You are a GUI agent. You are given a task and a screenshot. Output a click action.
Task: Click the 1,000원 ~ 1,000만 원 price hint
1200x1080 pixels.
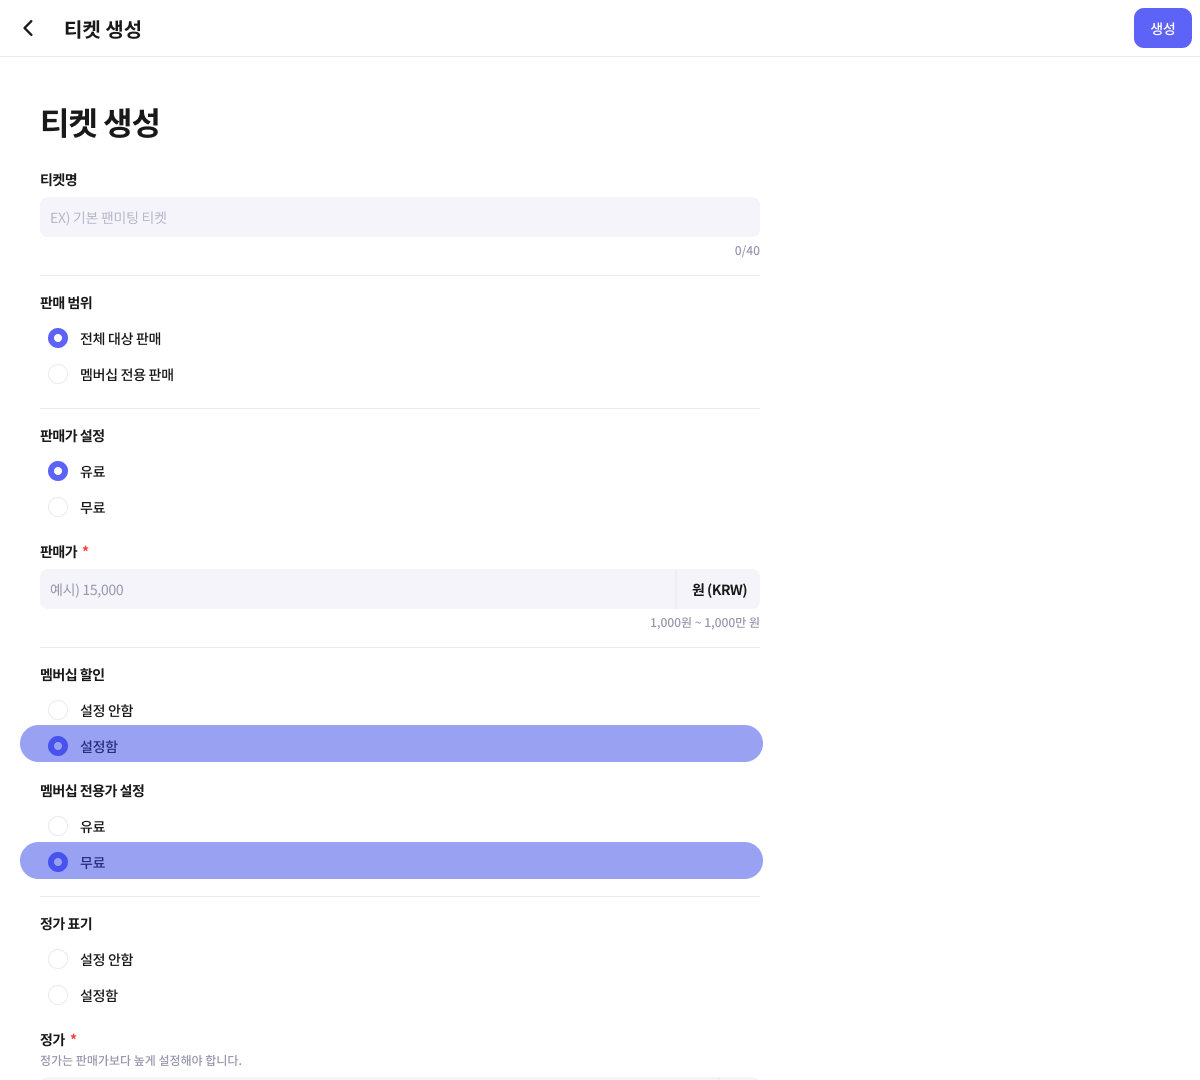pos(704,623)
